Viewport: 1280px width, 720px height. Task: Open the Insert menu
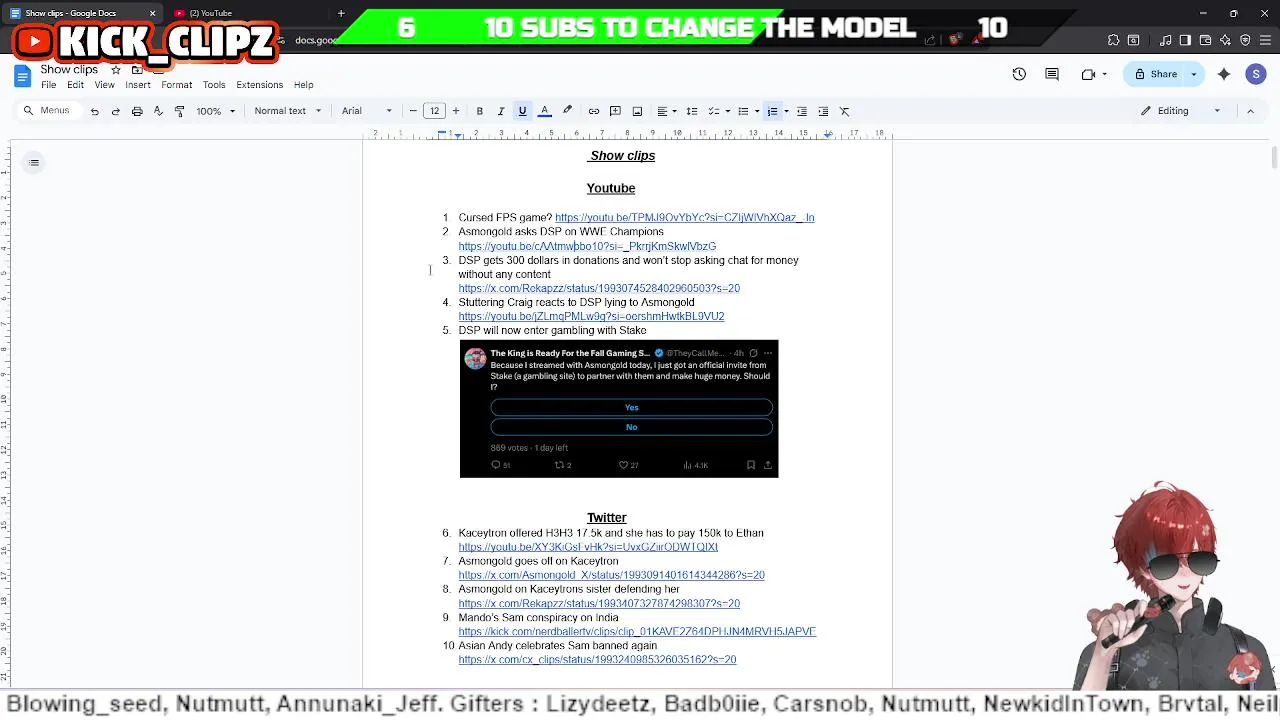click(x=138, y=85)
